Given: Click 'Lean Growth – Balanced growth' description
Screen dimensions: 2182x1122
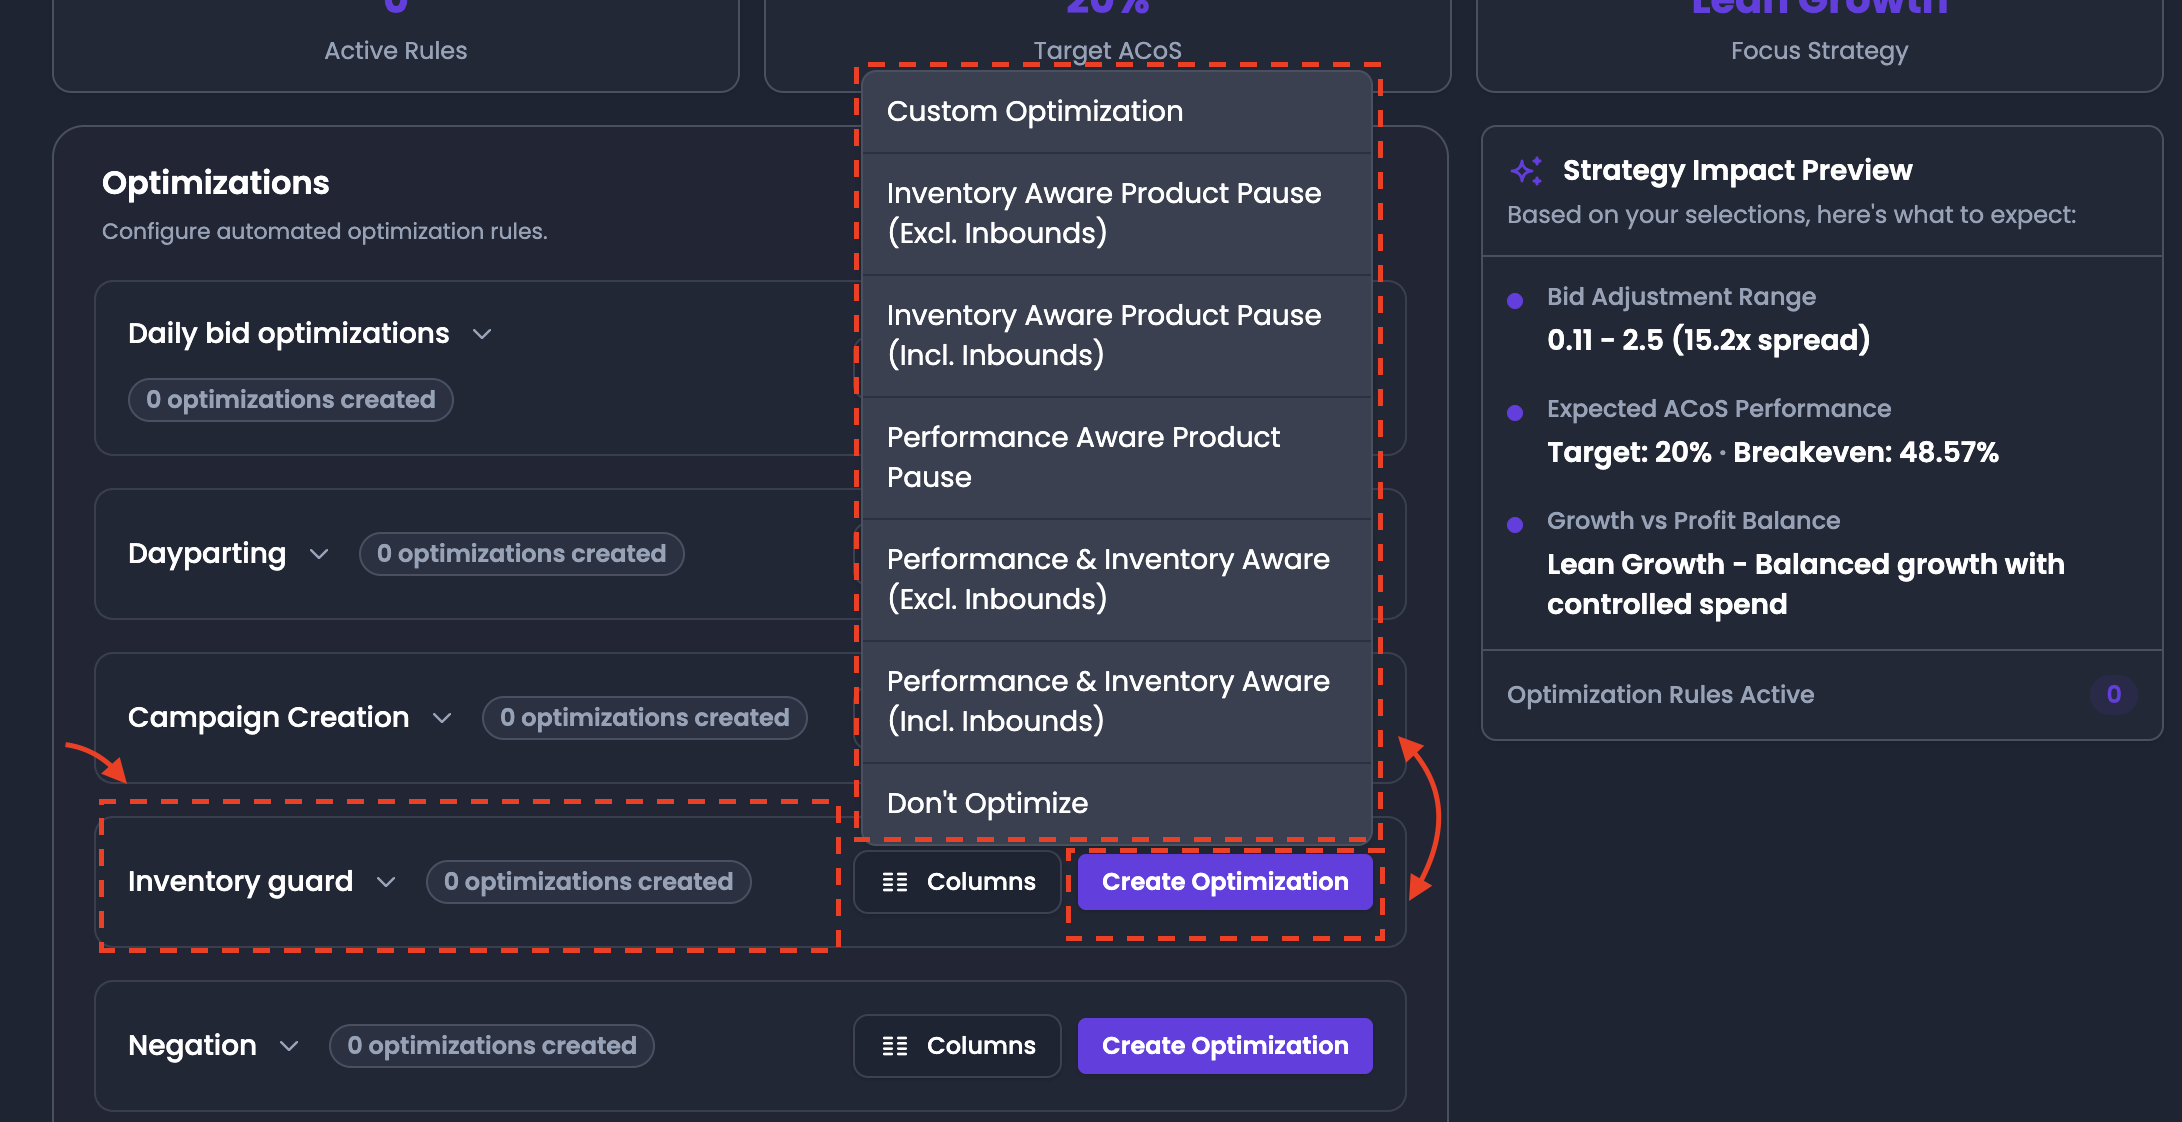Looking at the screenshot, I should (1806, 584).
